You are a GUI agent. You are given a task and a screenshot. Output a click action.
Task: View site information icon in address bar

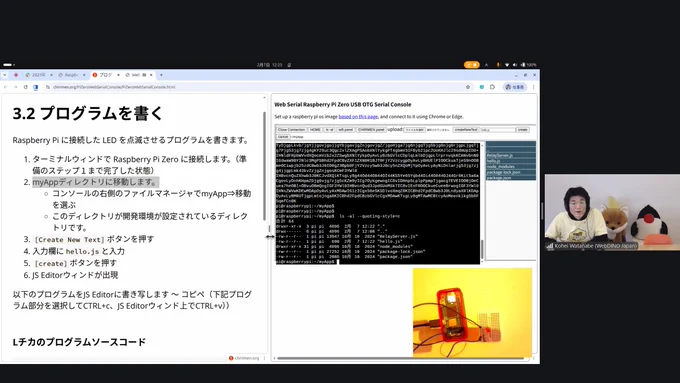pos(48,87)
